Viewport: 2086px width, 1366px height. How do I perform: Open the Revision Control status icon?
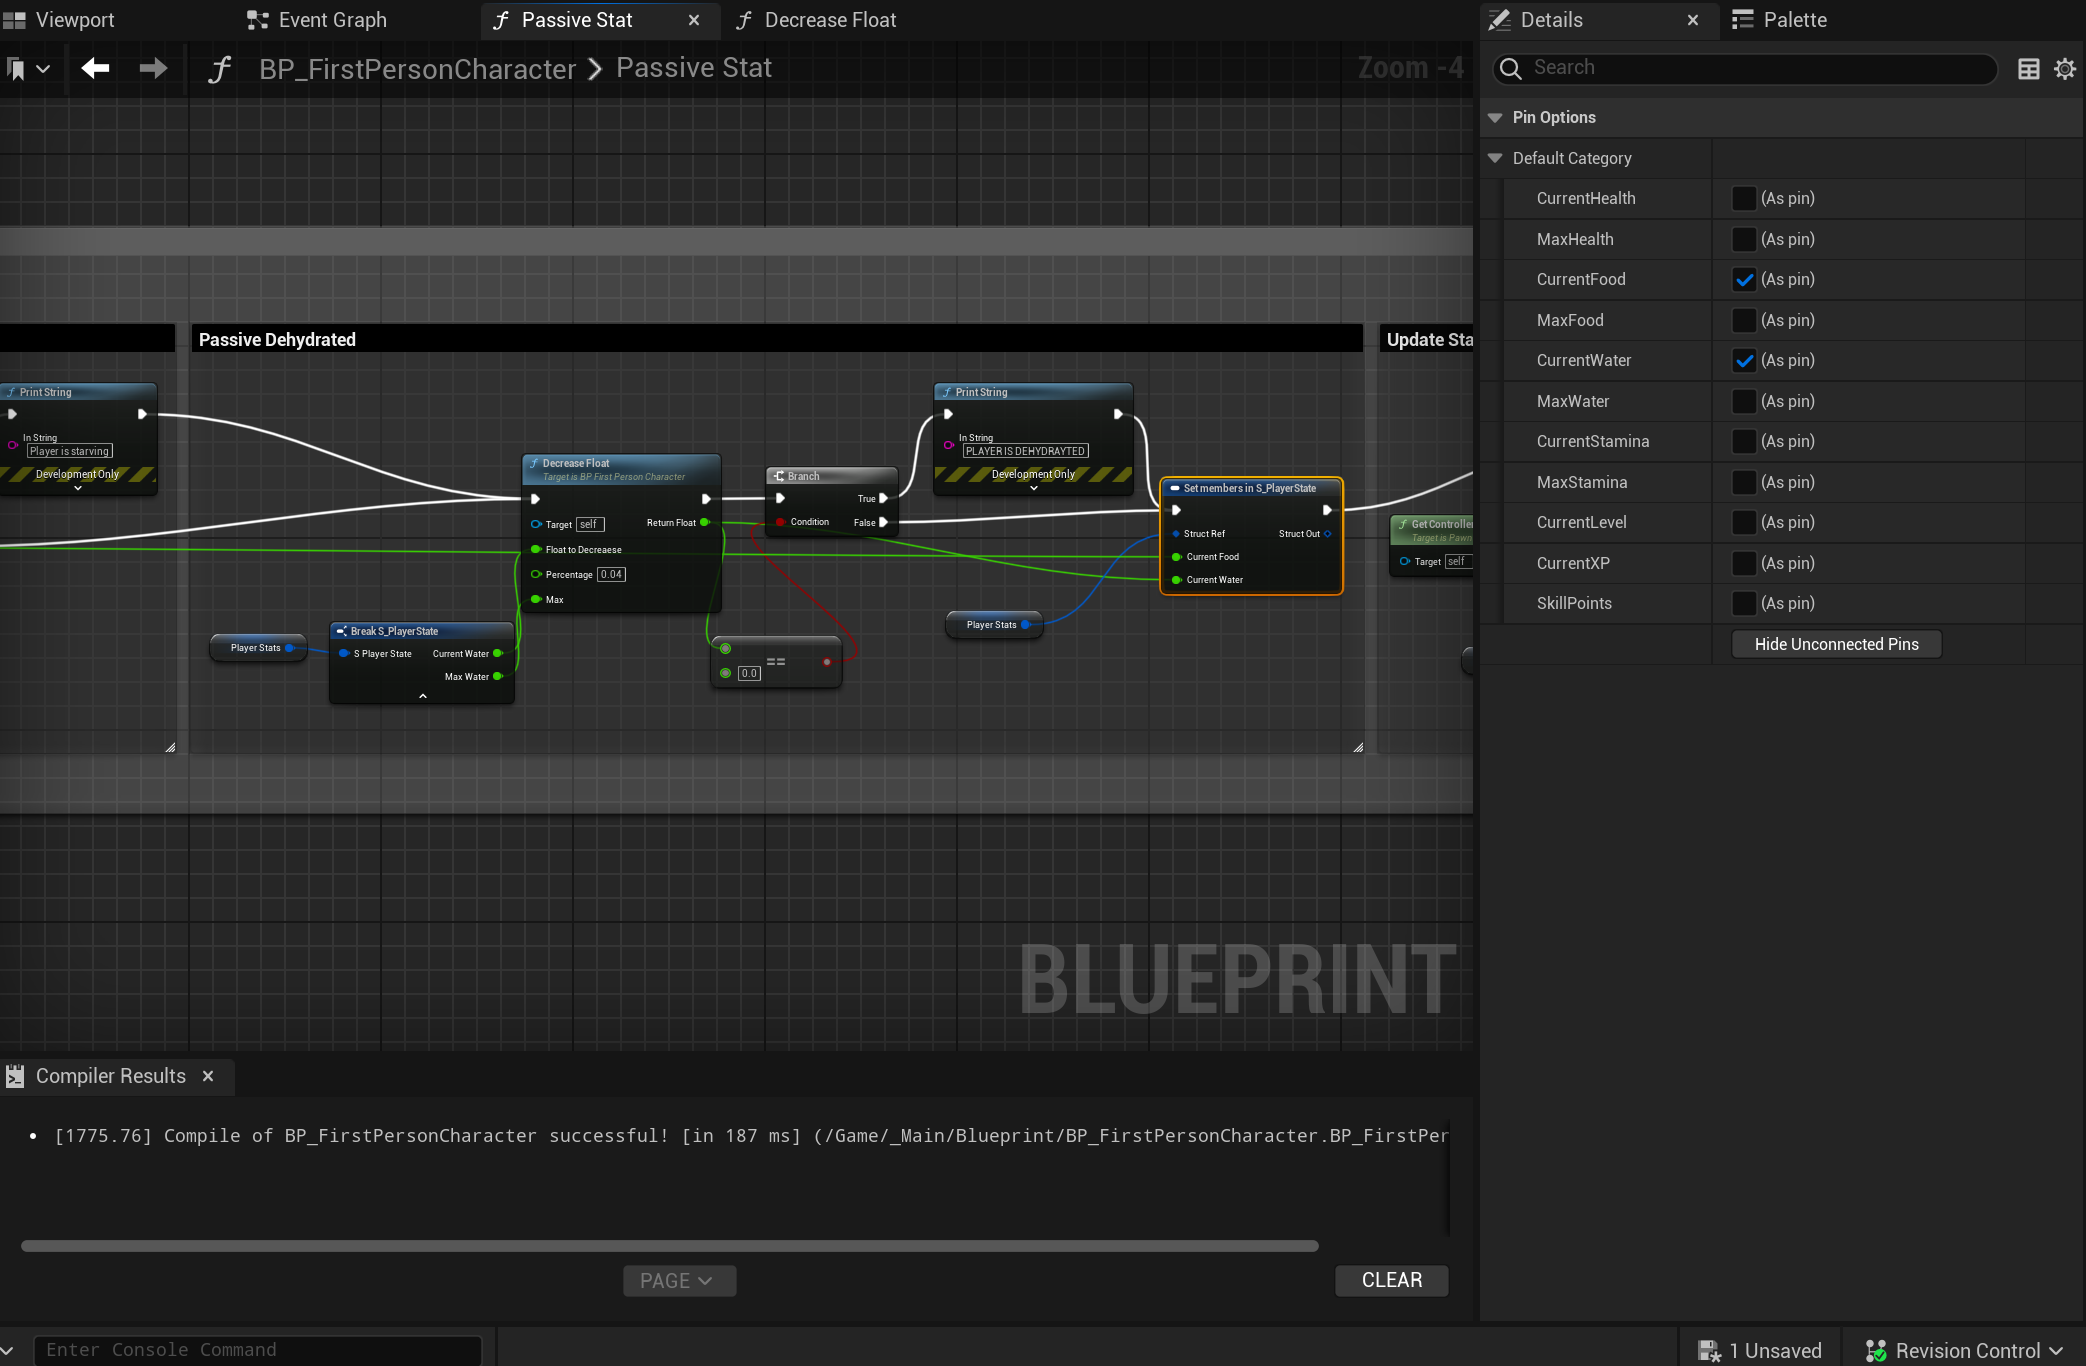pyautogui.click(x=1876, y=1350)
